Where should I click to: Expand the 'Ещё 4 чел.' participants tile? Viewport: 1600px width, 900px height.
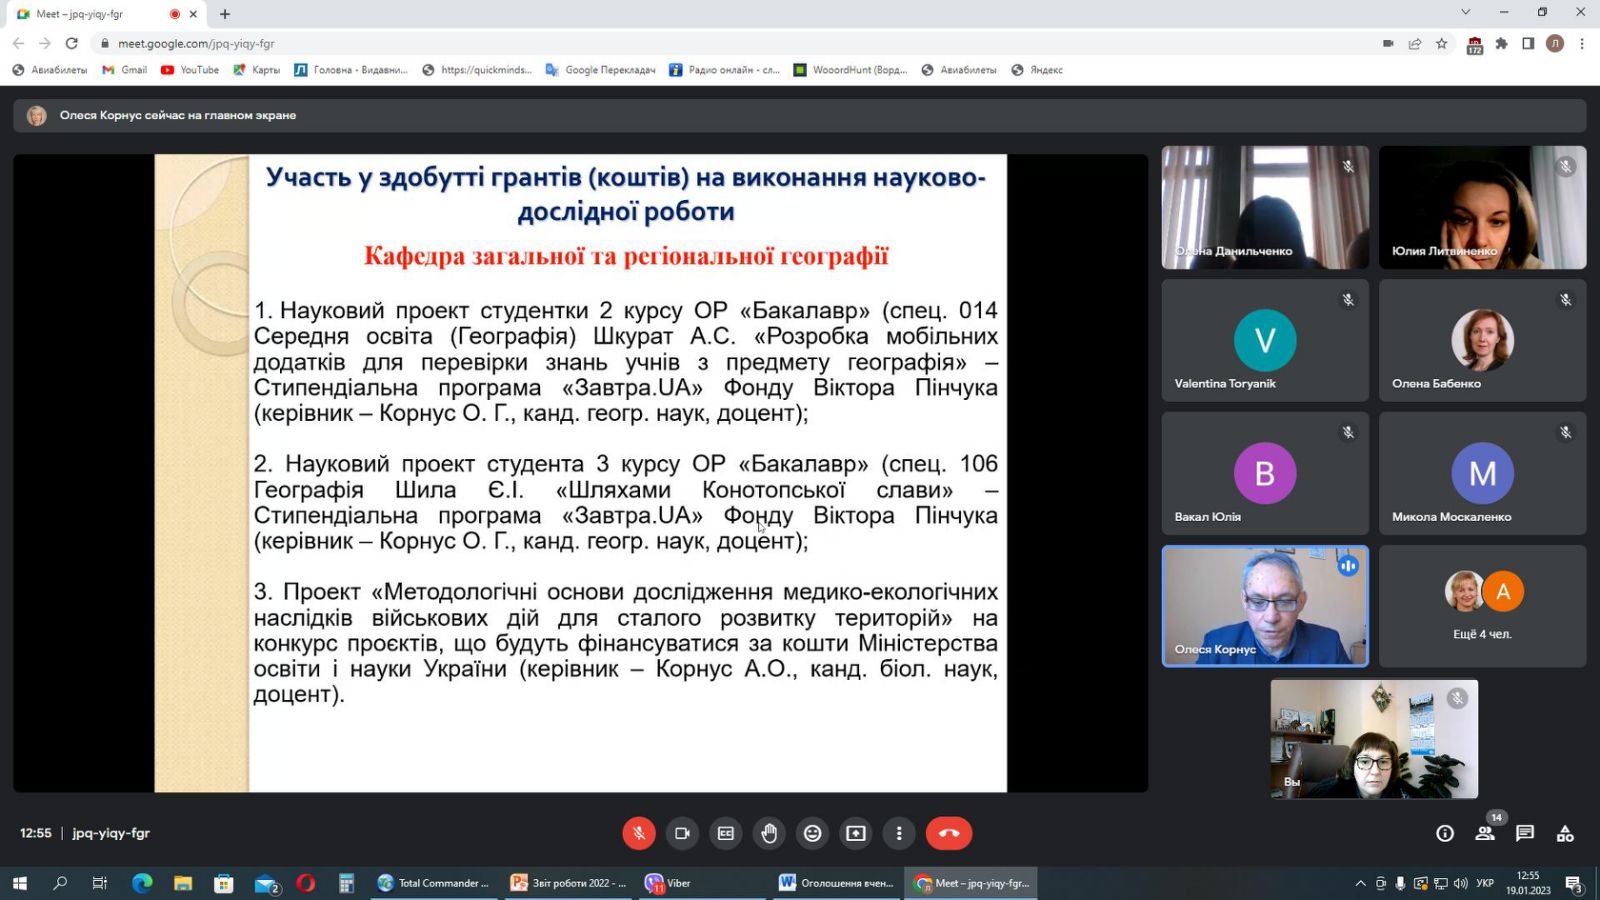[1482, 606]
